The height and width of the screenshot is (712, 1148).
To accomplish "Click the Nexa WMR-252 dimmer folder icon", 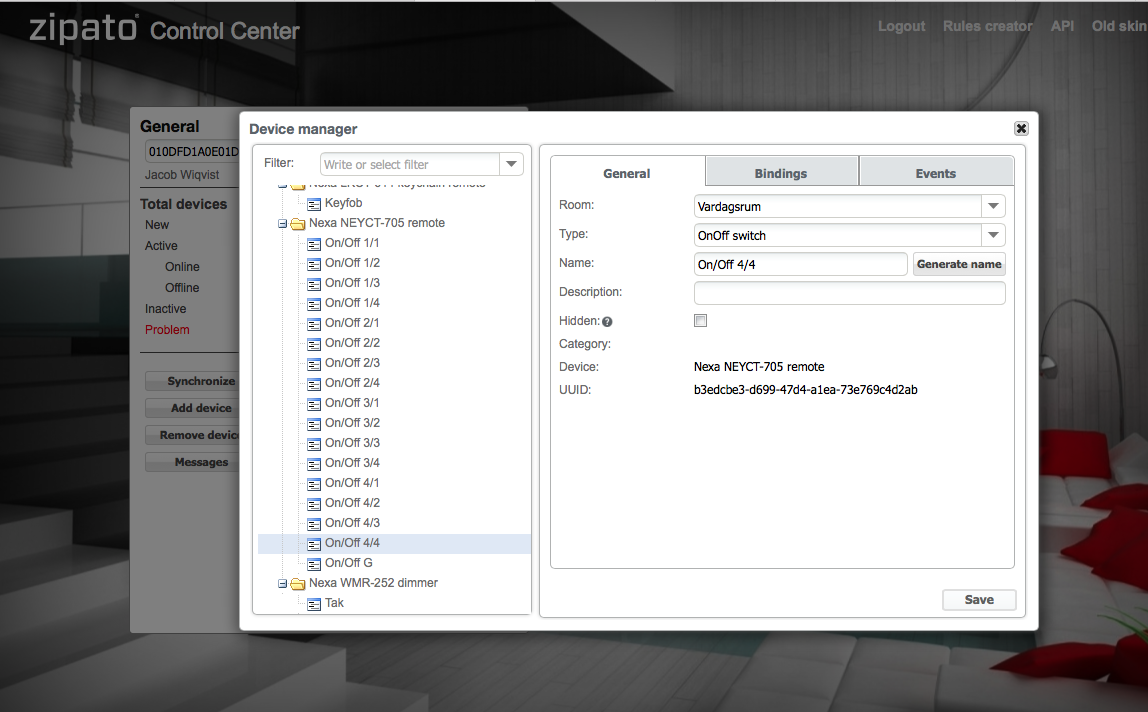I will (x=298, y=583).
